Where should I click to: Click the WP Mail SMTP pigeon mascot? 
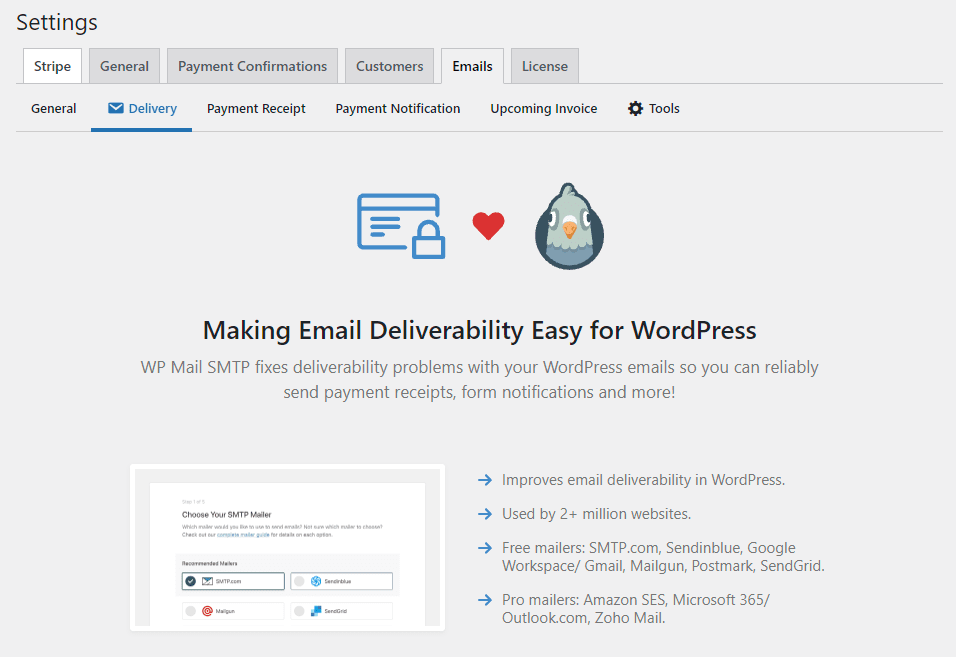[x=569, y=227]
